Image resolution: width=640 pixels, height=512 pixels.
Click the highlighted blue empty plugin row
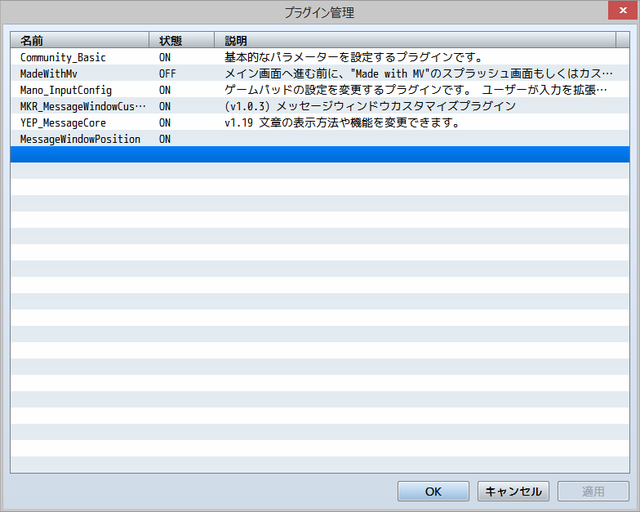(320, 154)
